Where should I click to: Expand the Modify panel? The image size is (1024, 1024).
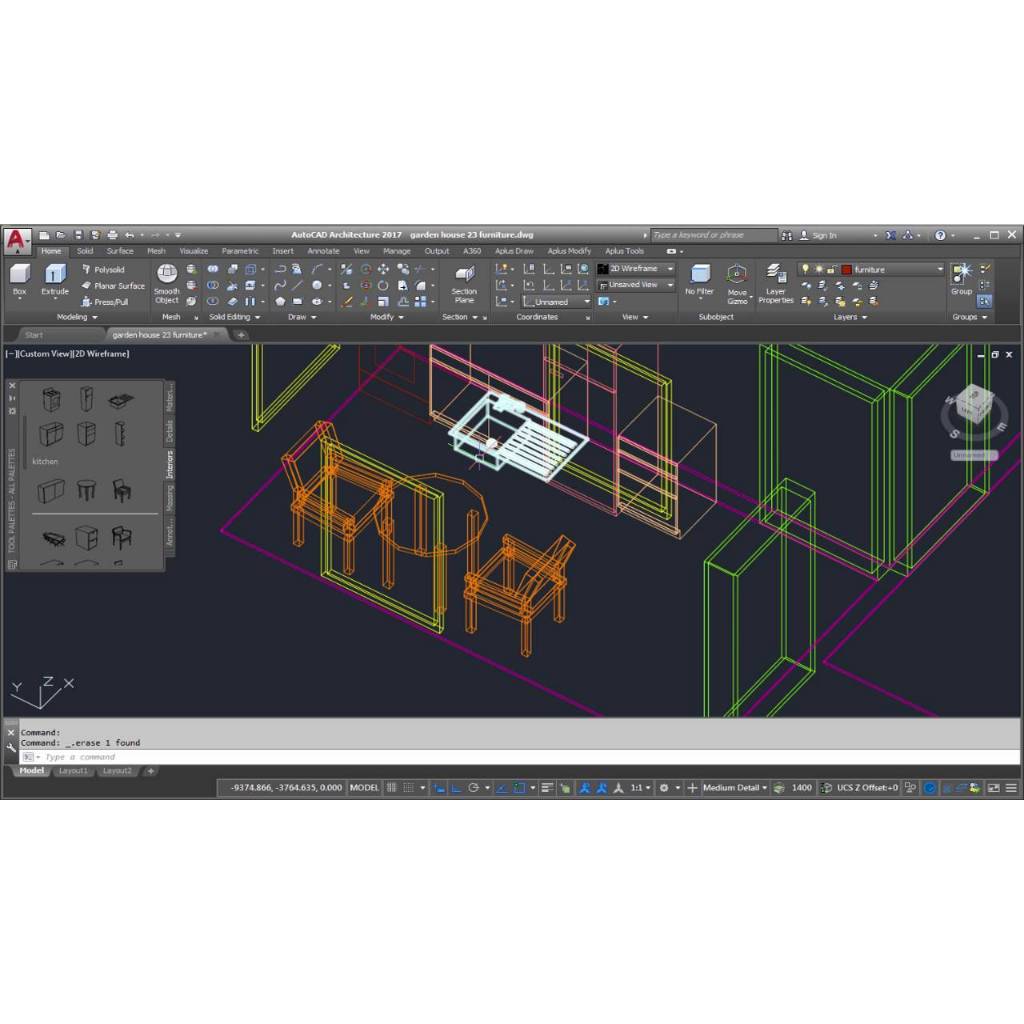click(387, 317)
